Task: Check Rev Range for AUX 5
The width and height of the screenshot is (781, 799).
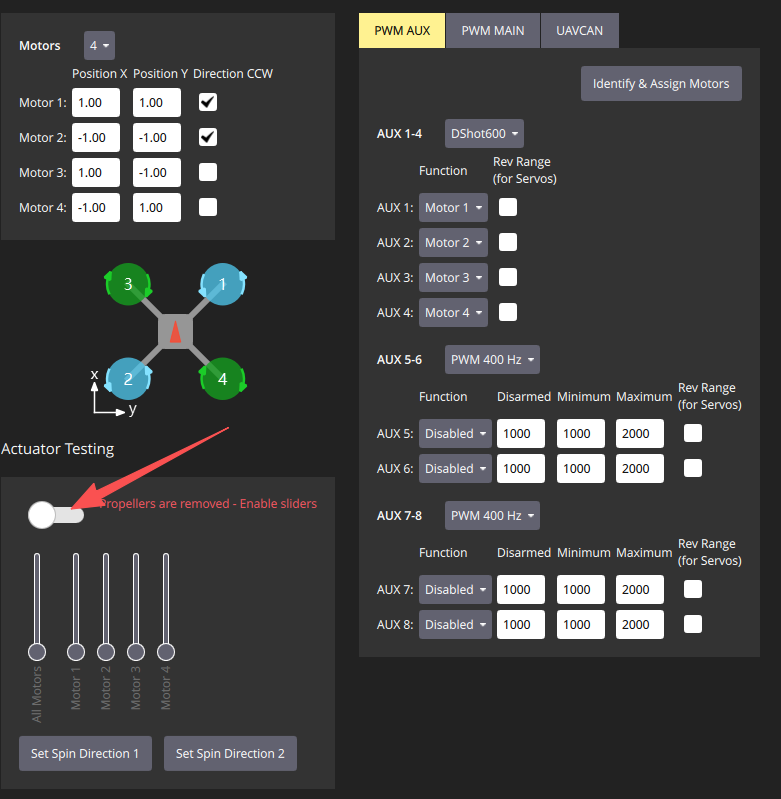Action: tap(693, 433)
